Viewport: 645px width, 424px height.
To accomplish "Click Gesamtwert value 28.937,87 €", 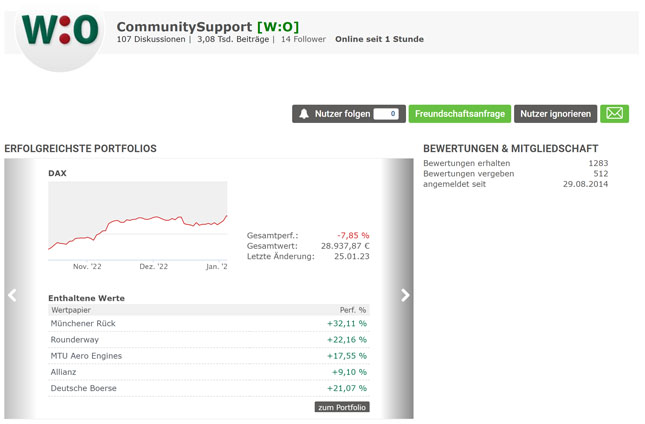I will tap(345, 246).
